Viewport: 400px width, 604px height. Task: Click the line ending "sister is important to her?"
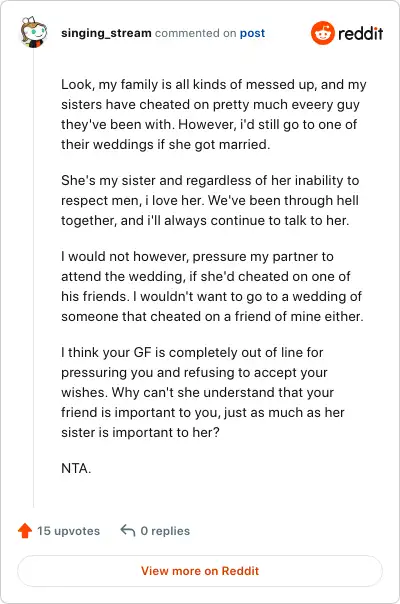click(140, 432)
